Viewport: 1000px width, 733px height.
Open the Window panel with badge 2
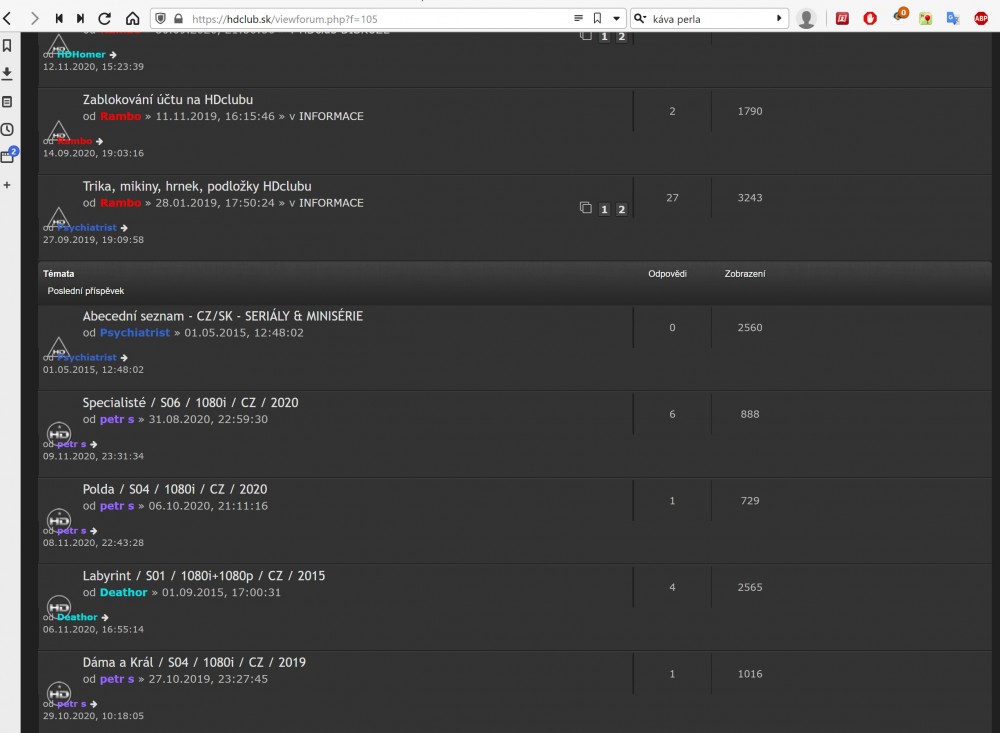[8, 155]
